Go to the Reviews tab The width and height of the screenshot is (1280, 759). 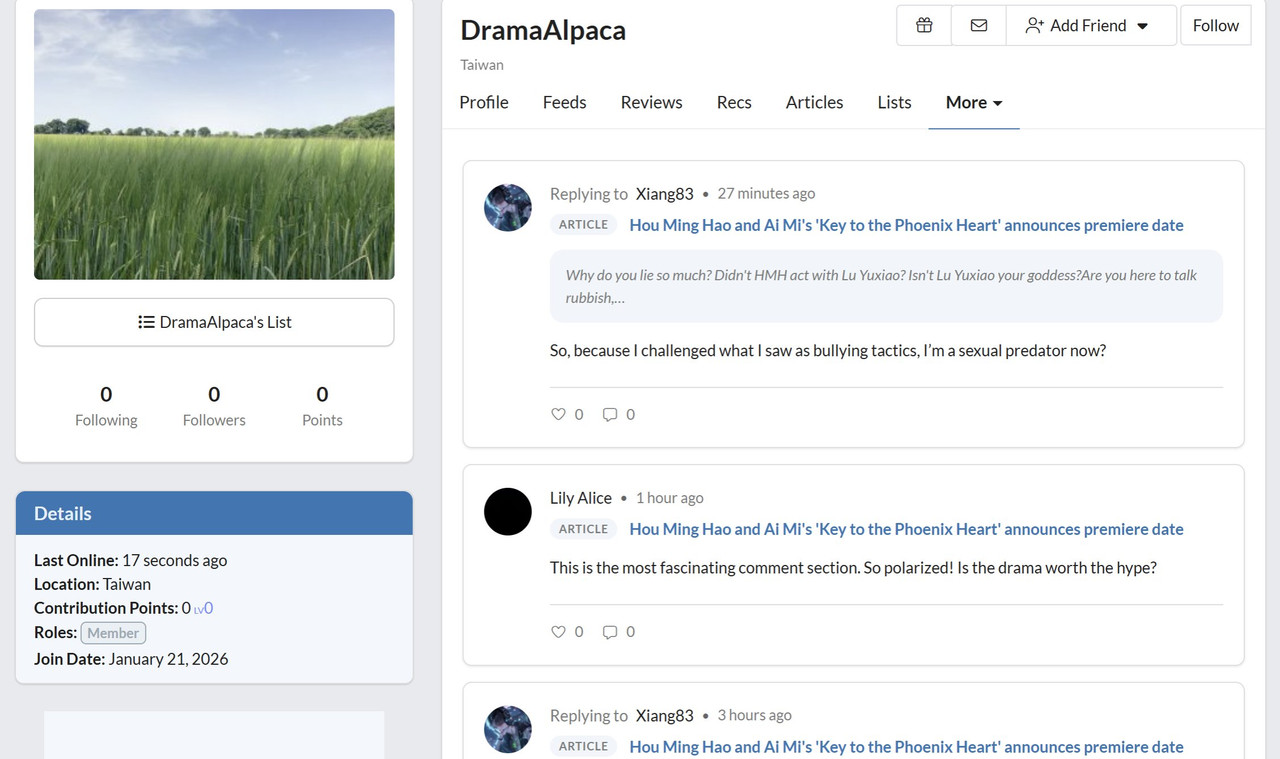click(652, 102)
